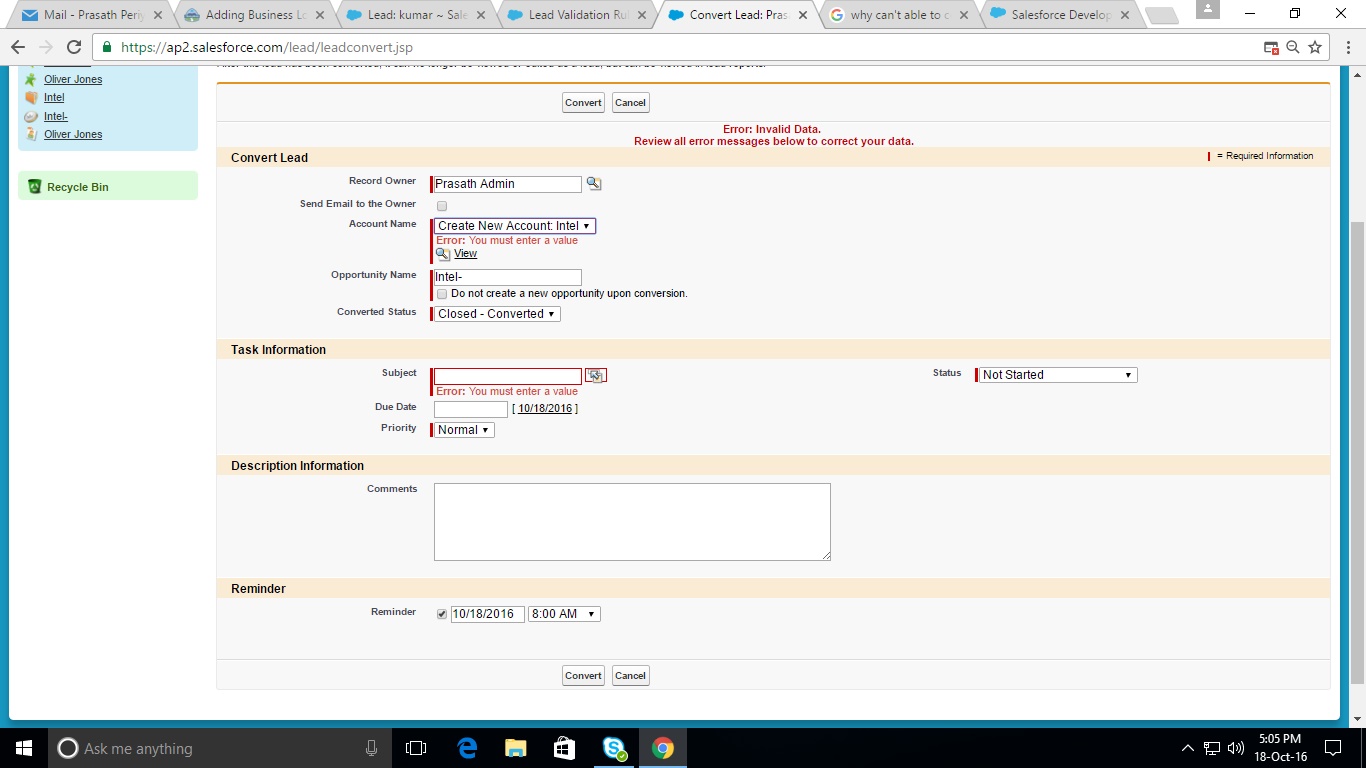The width and height of the screenshot is (1366, 768).
Task: Close the Lead Validation Rul tab
Action: tap(641, 15)
